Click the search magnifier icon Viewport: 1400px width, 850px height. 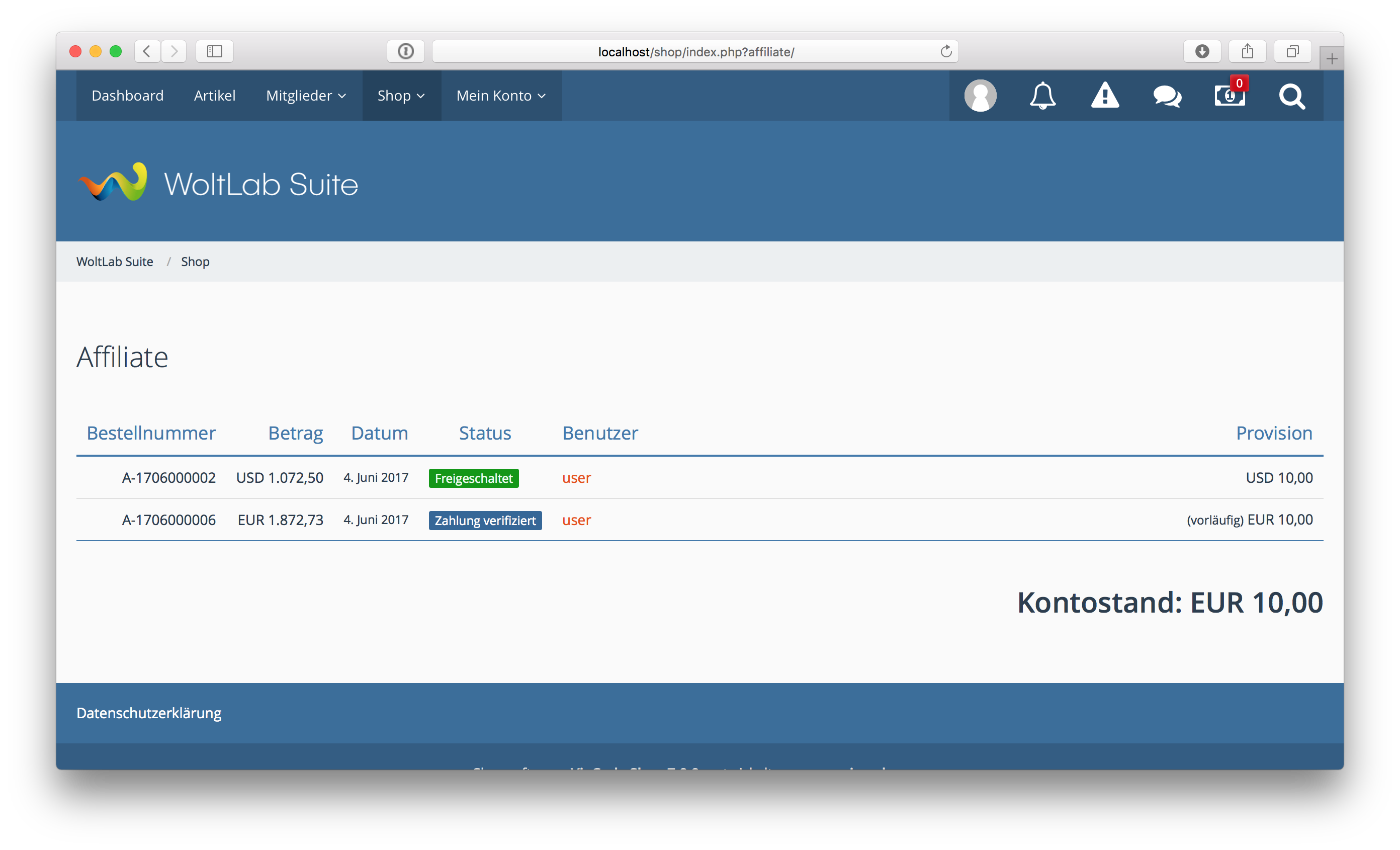(1292, 96)
